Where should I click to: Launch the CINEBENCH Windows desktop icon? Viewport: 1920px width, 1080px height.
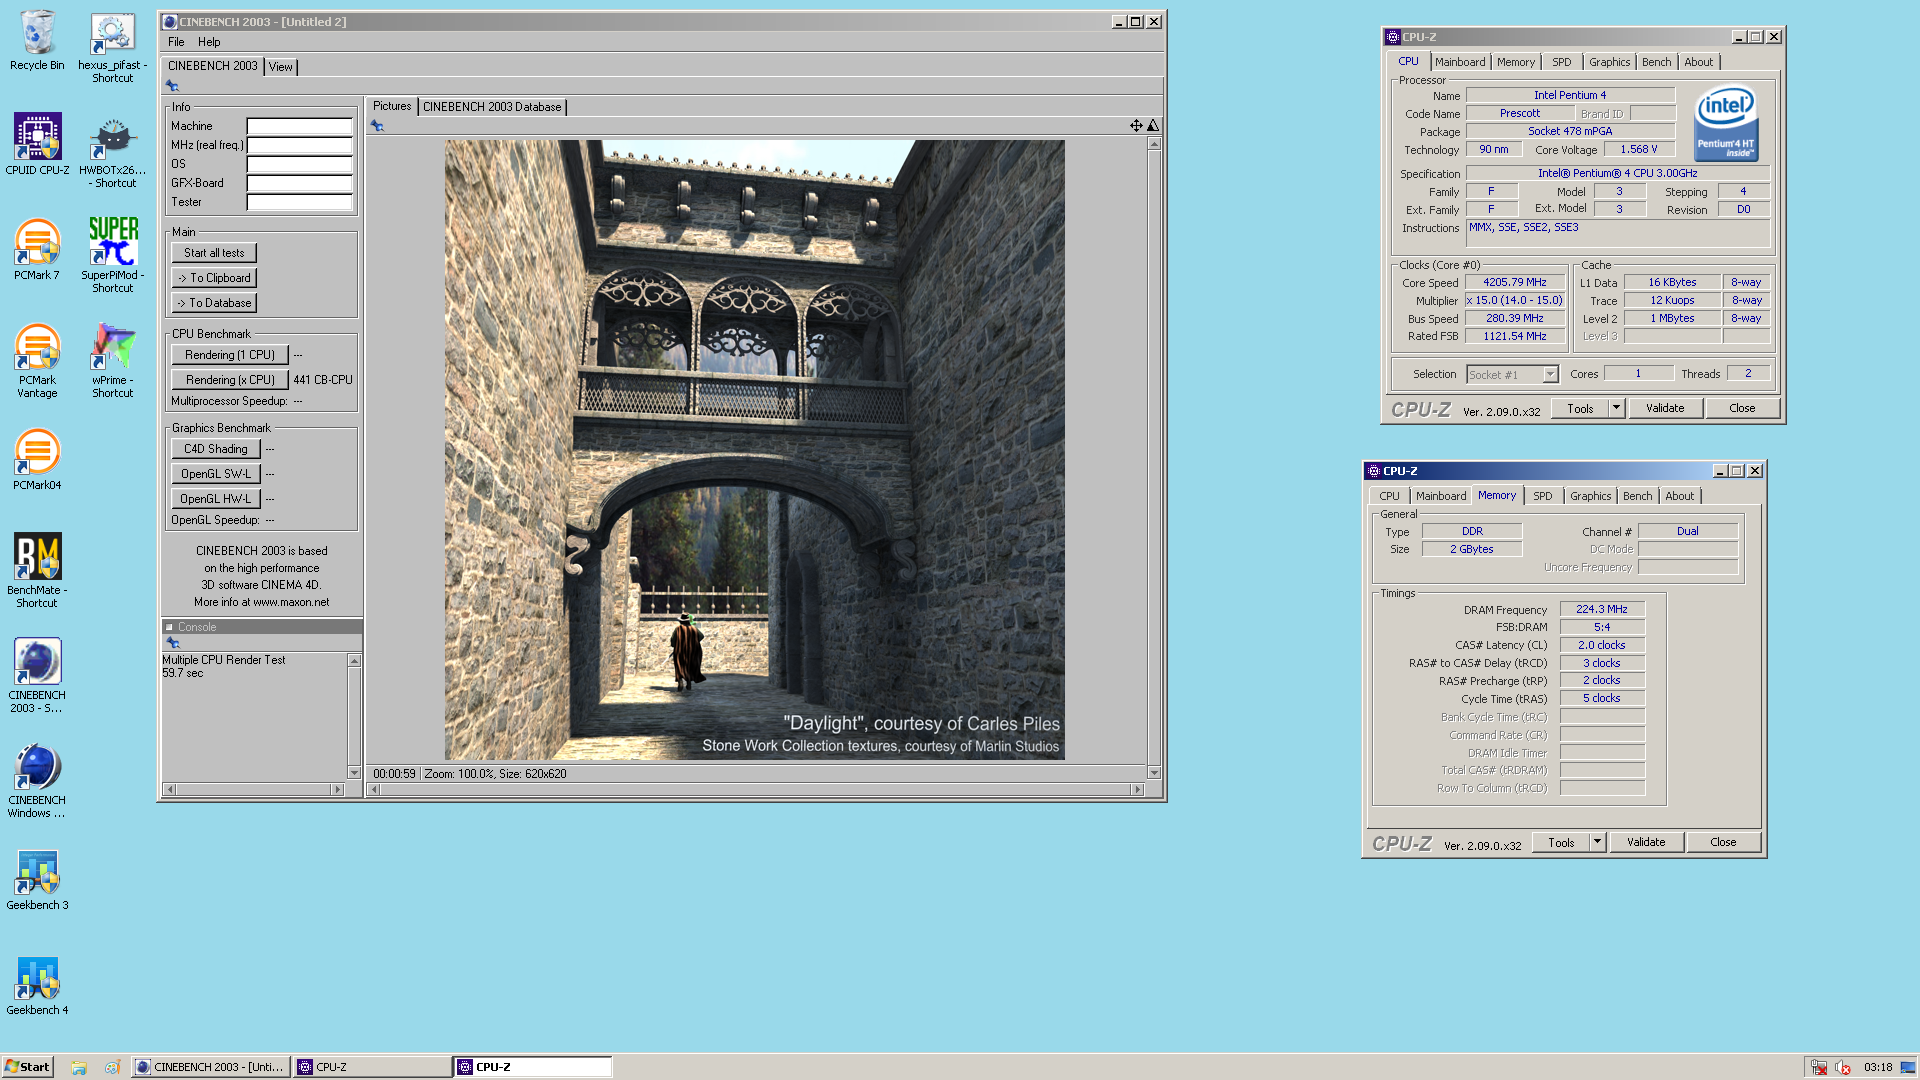pyautogui.click(x=37, y=781)
